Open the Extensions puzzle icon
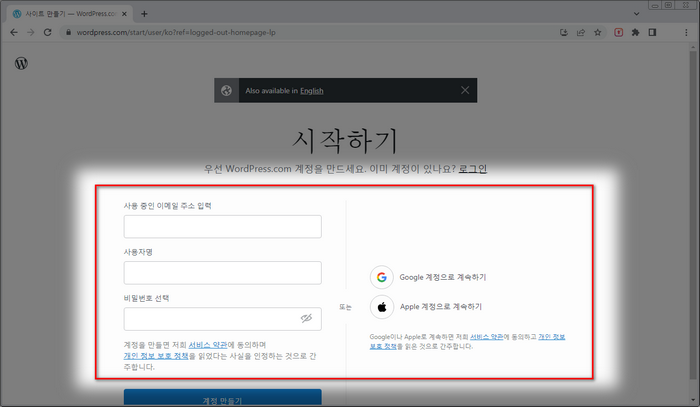The height and width of the screenshot is (407, 700). (x=635, y=32)
